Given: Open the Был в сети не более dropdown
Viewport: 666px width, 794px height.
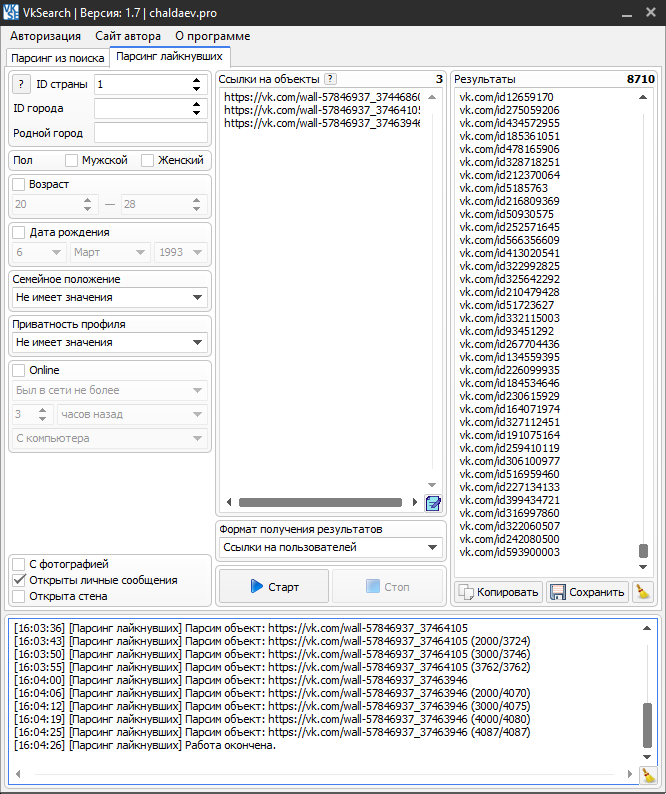Looking at the screenshot, I should [x=109, y=390].
